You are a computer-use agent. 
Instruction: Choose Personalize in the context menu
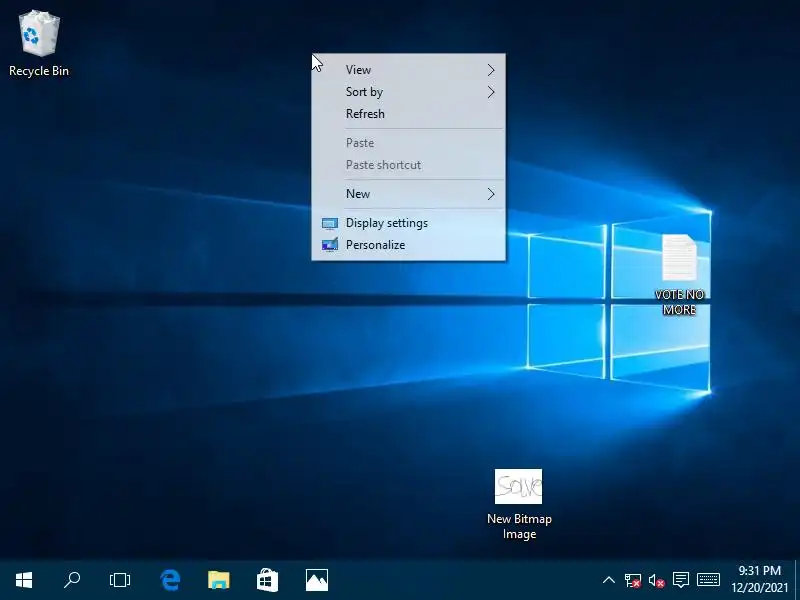pyautogui.click(x=409, y=245)
